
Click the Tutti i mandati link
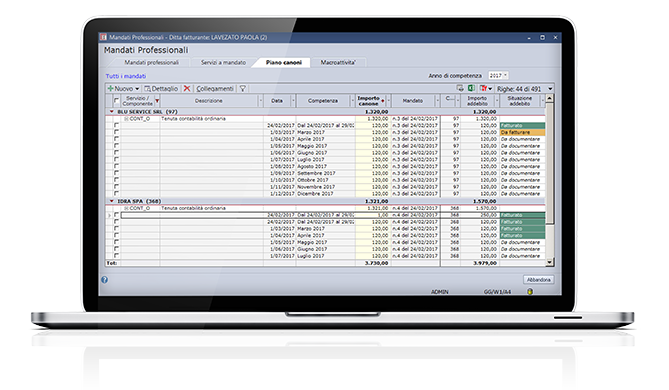coord(126,76)
